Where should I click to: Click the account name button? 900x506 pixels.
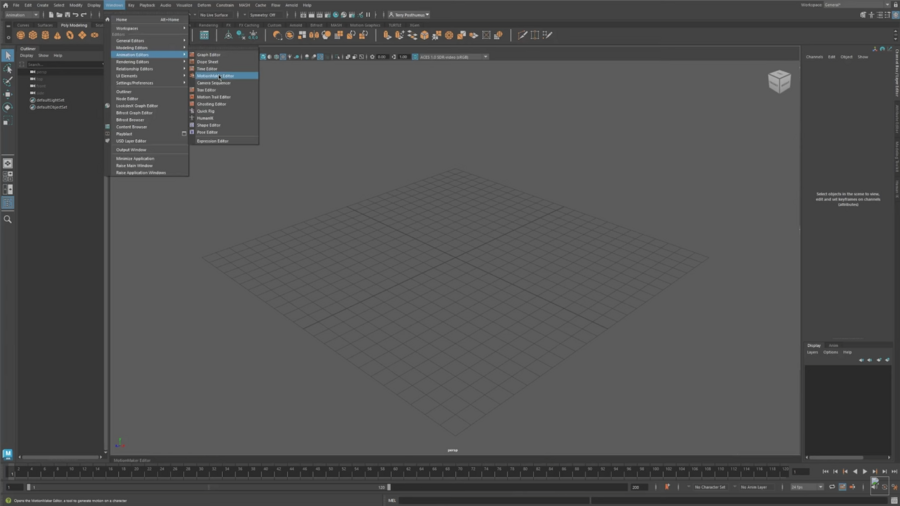[x=408, y=15]
